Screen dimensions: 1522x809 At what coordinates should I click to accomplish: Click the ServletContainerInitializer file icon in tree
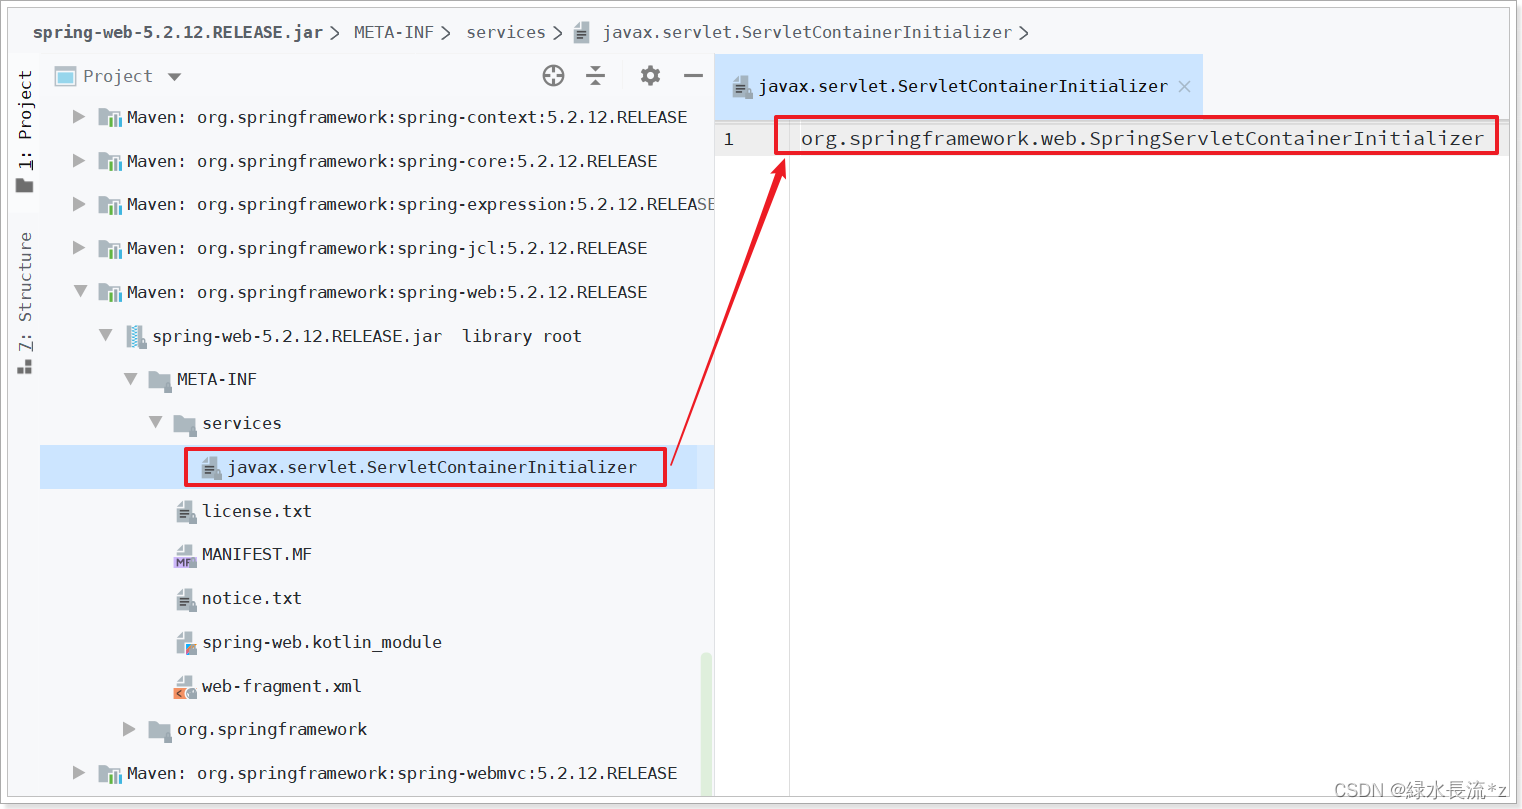(x=210, y=468)
